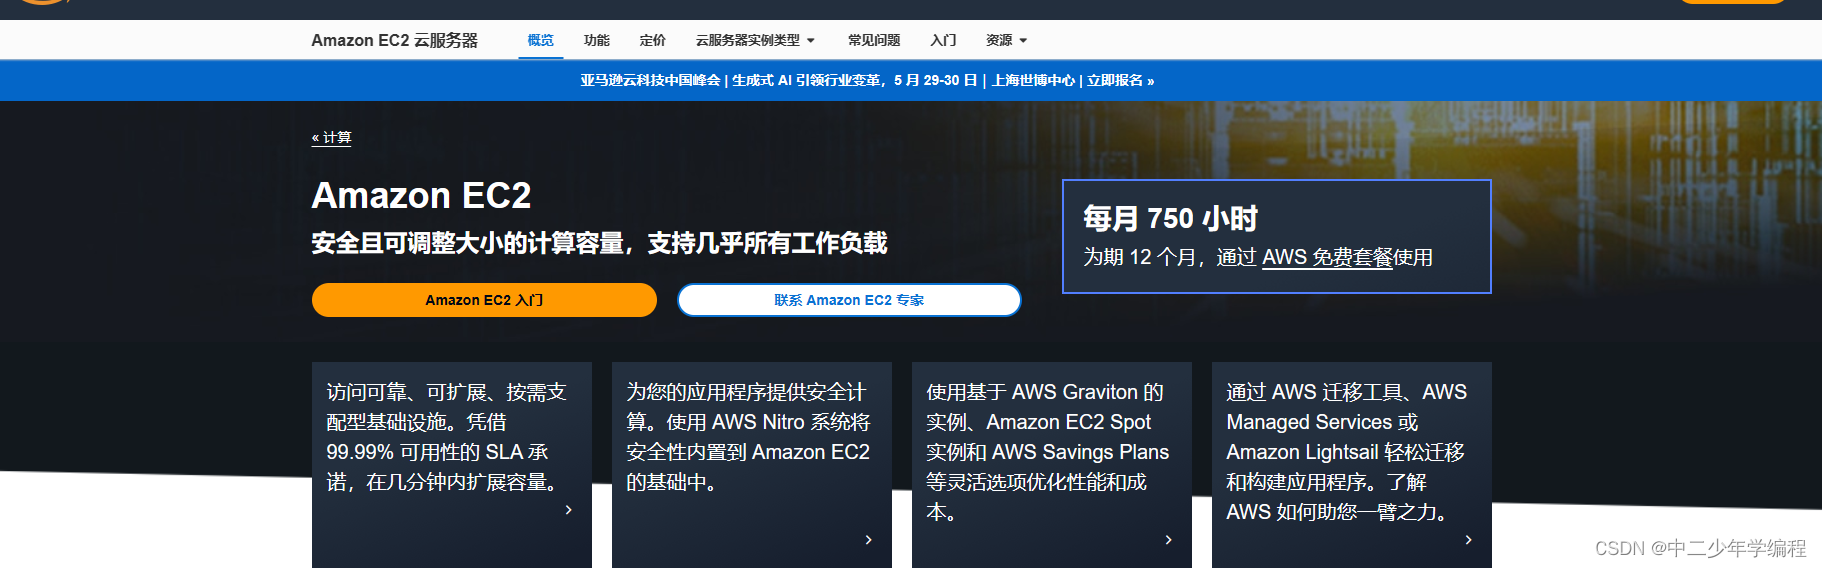The height and width of the screenshot is (568, 1822).
Task: Open the 定价 tab
Action: 653,40
